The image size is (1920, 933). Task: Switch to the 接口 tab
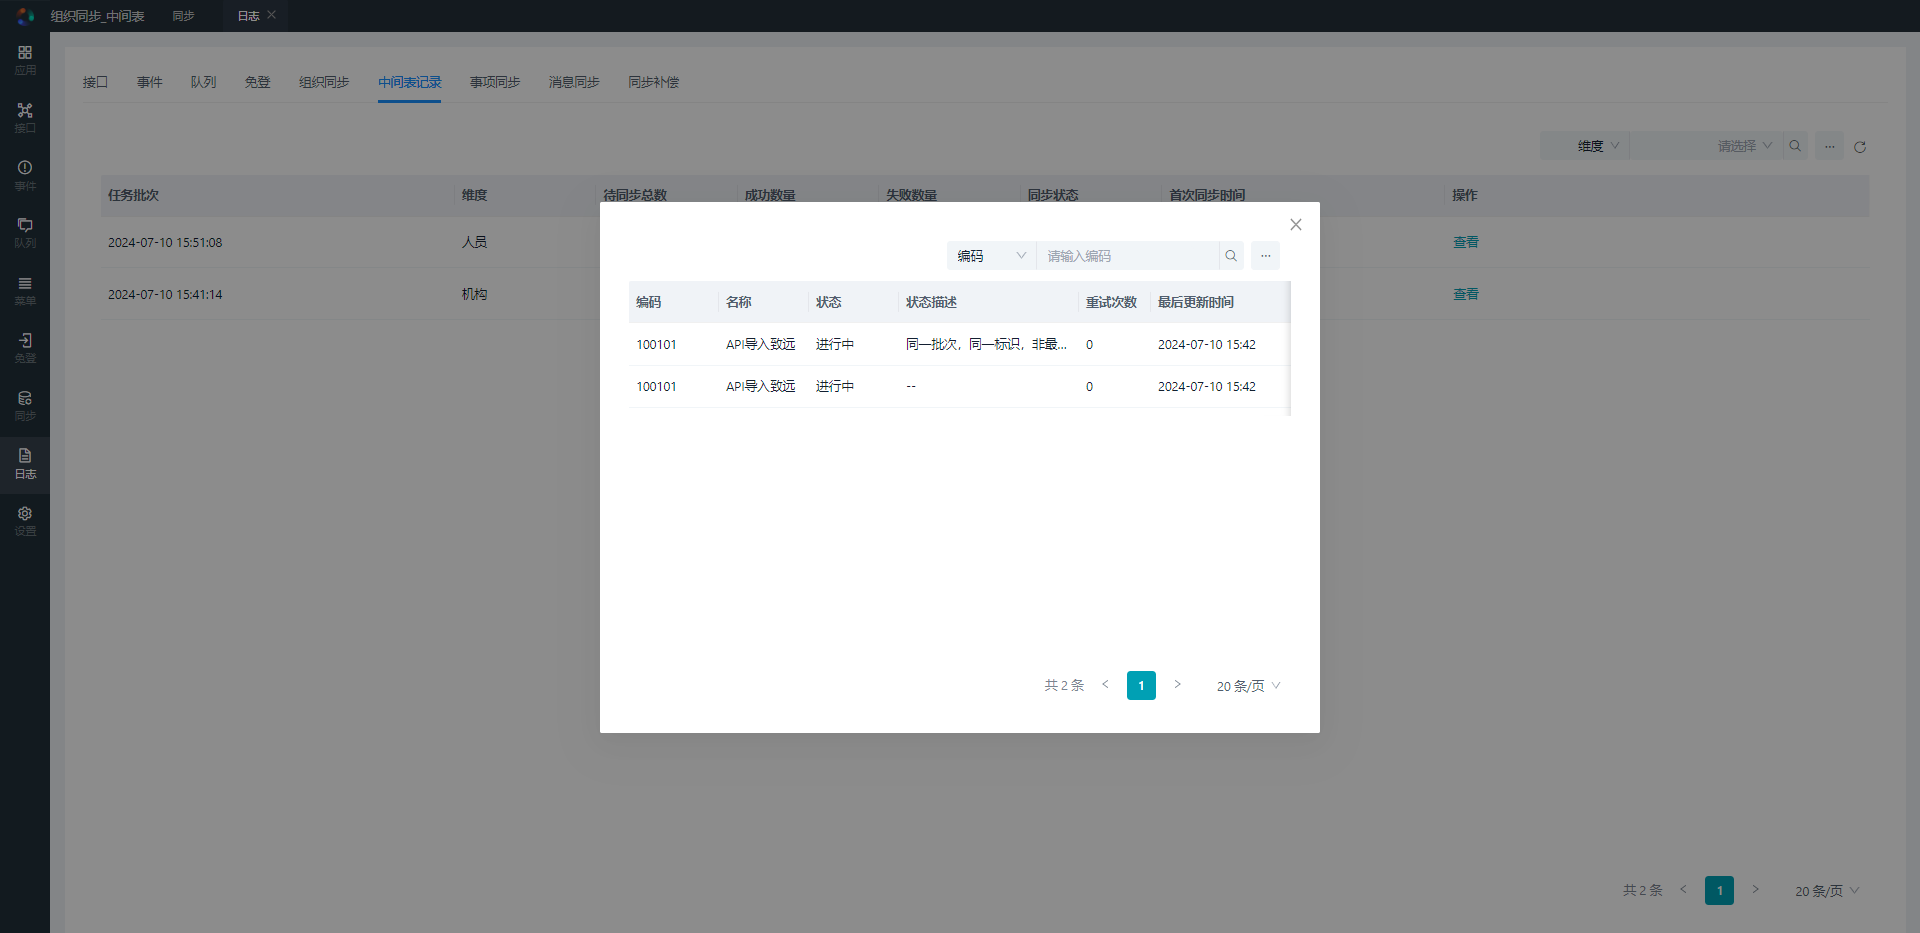tap(95, 82)
